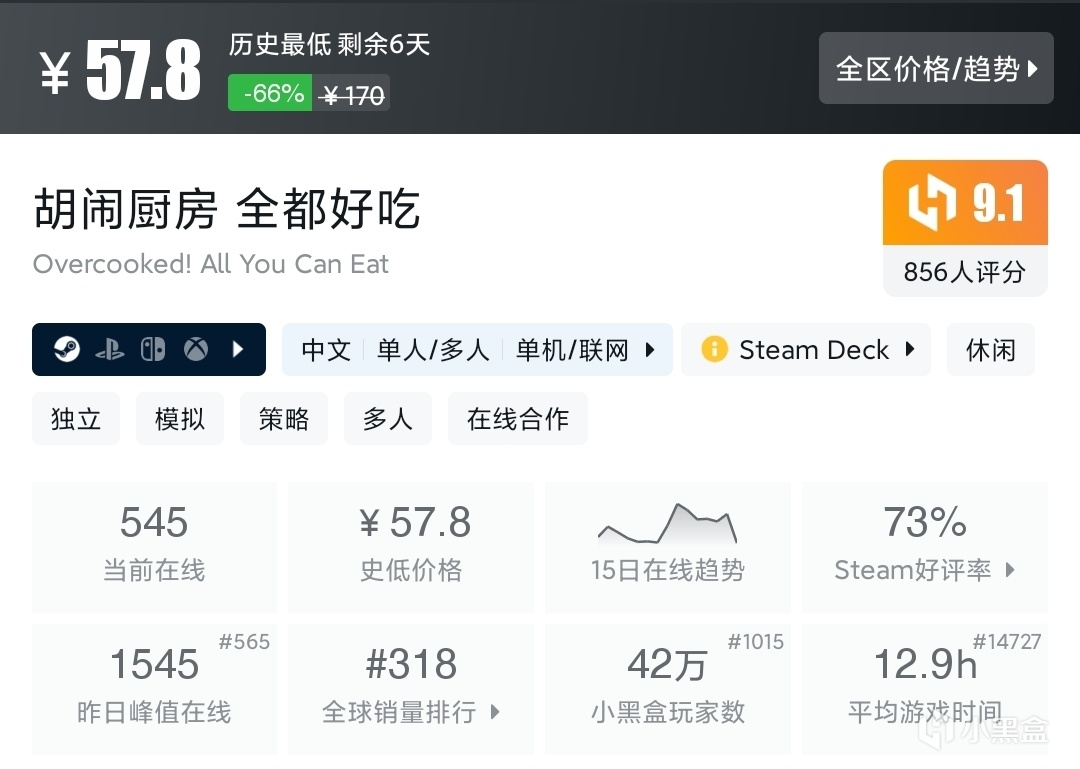Select the 策略 genre tag
Screen dimensions: 1080x769
284,418
